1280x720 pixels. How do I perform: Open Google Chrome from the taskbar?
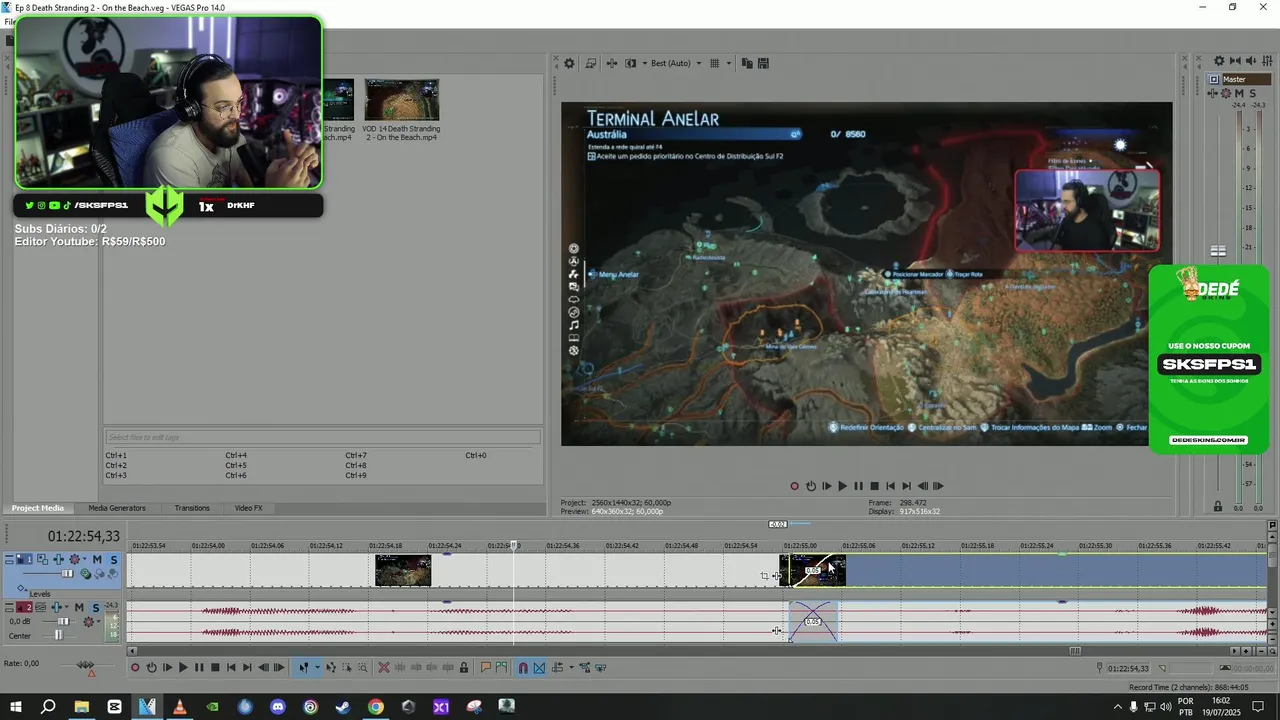(x=375, y=707)
